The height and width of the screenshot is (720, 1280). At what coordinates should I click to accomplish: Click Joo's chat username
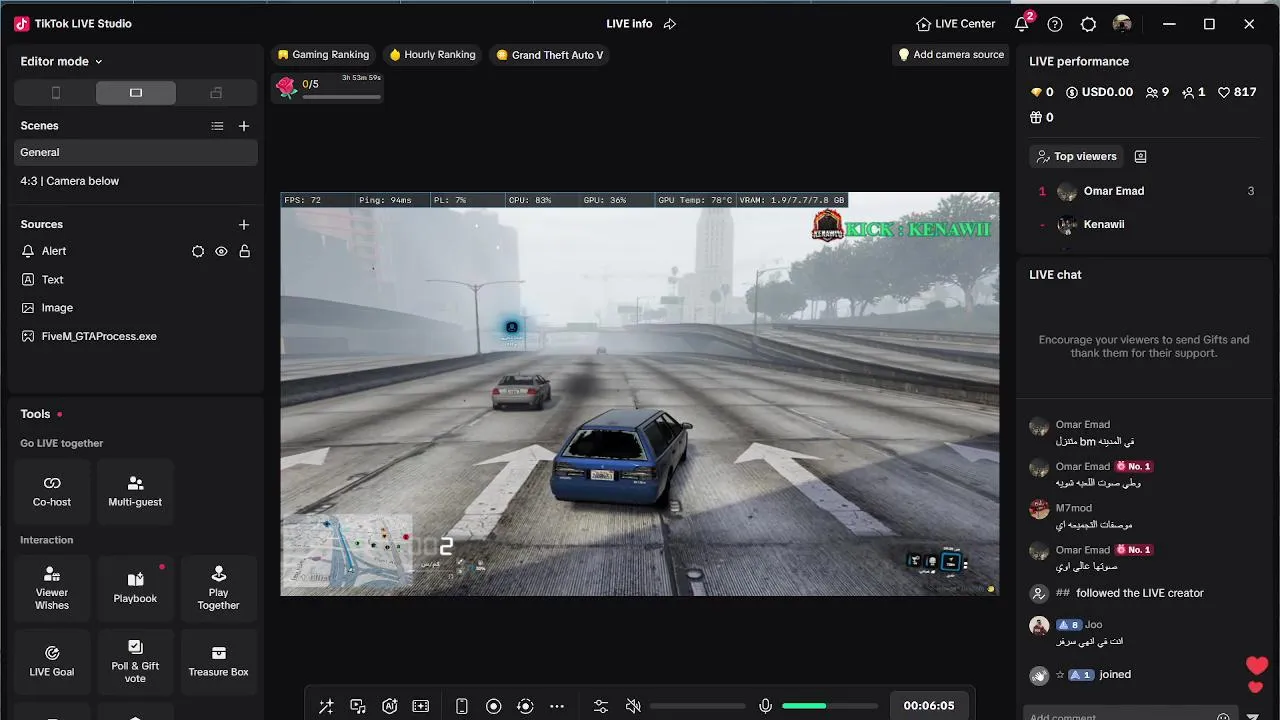click(x=1093, y=625)
